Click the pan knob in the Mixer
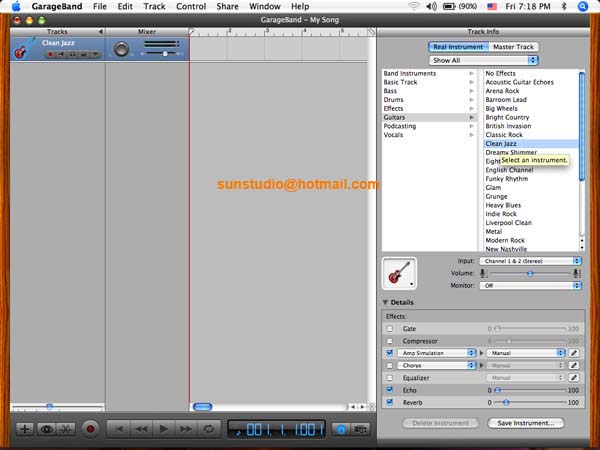This screenshot has height=450, width=600. [x=121, y=49]
